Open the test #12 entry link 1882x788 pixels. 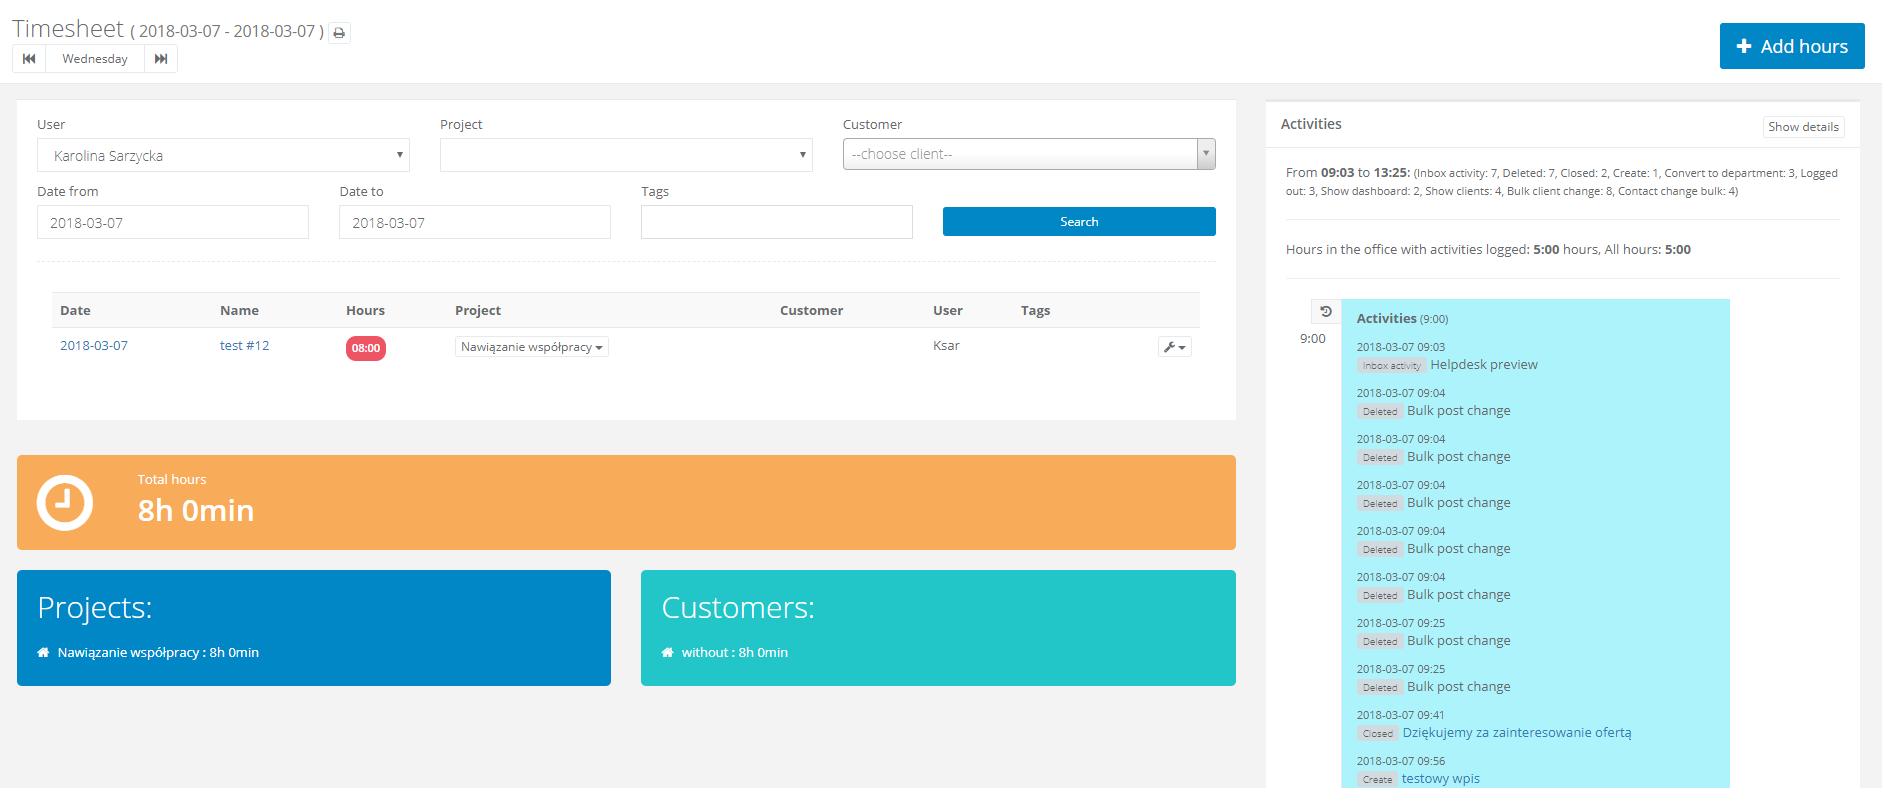[244, 346]
